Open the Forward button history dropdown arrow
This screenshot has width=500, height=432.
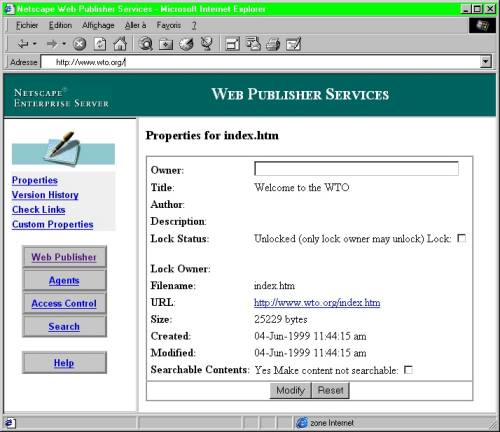(x=64, y=44)
